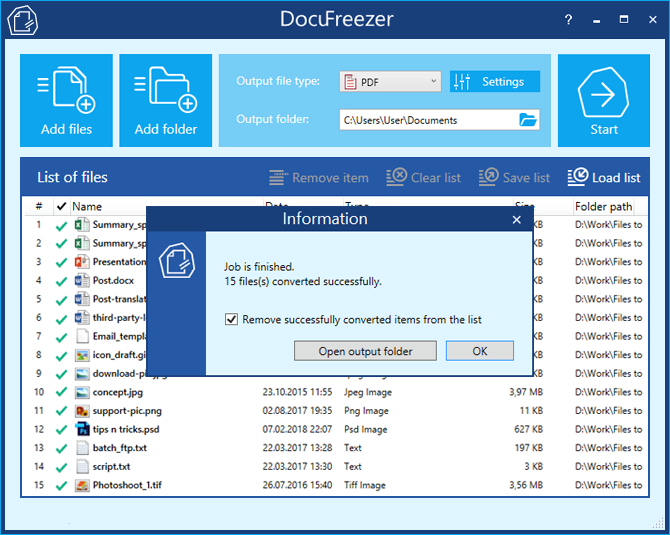Toggle checkmark for Presentation row 3

[x=62, y=263]
